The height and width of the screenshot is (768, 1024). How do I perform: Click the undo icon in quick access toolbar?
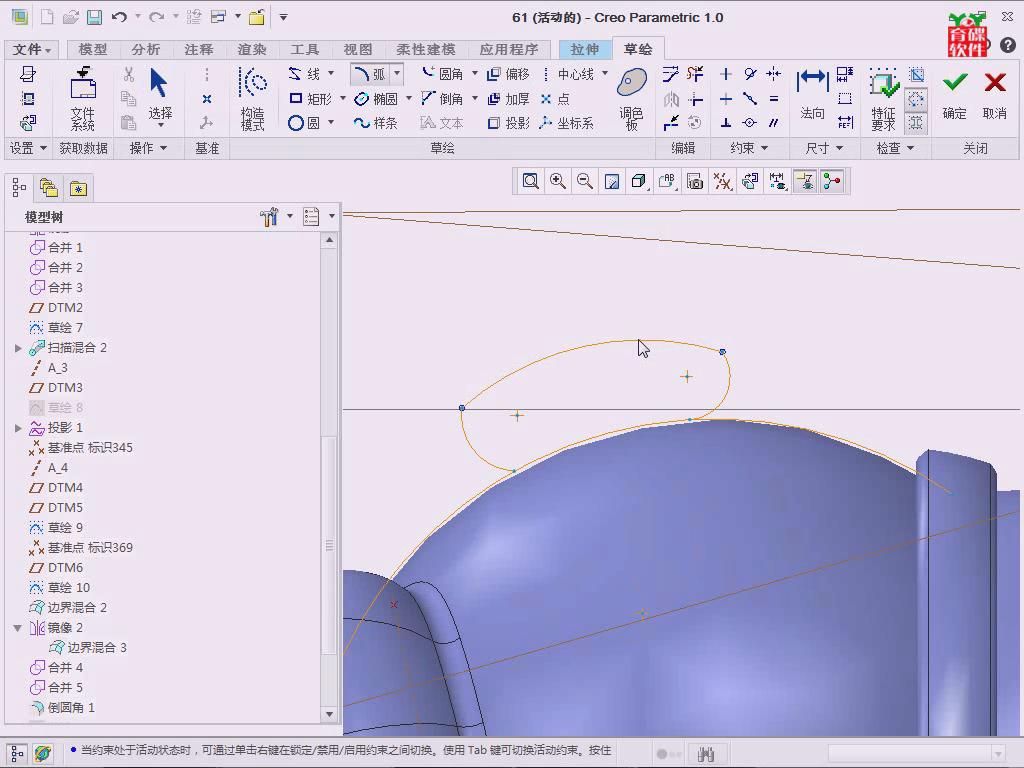pos(119,18)
